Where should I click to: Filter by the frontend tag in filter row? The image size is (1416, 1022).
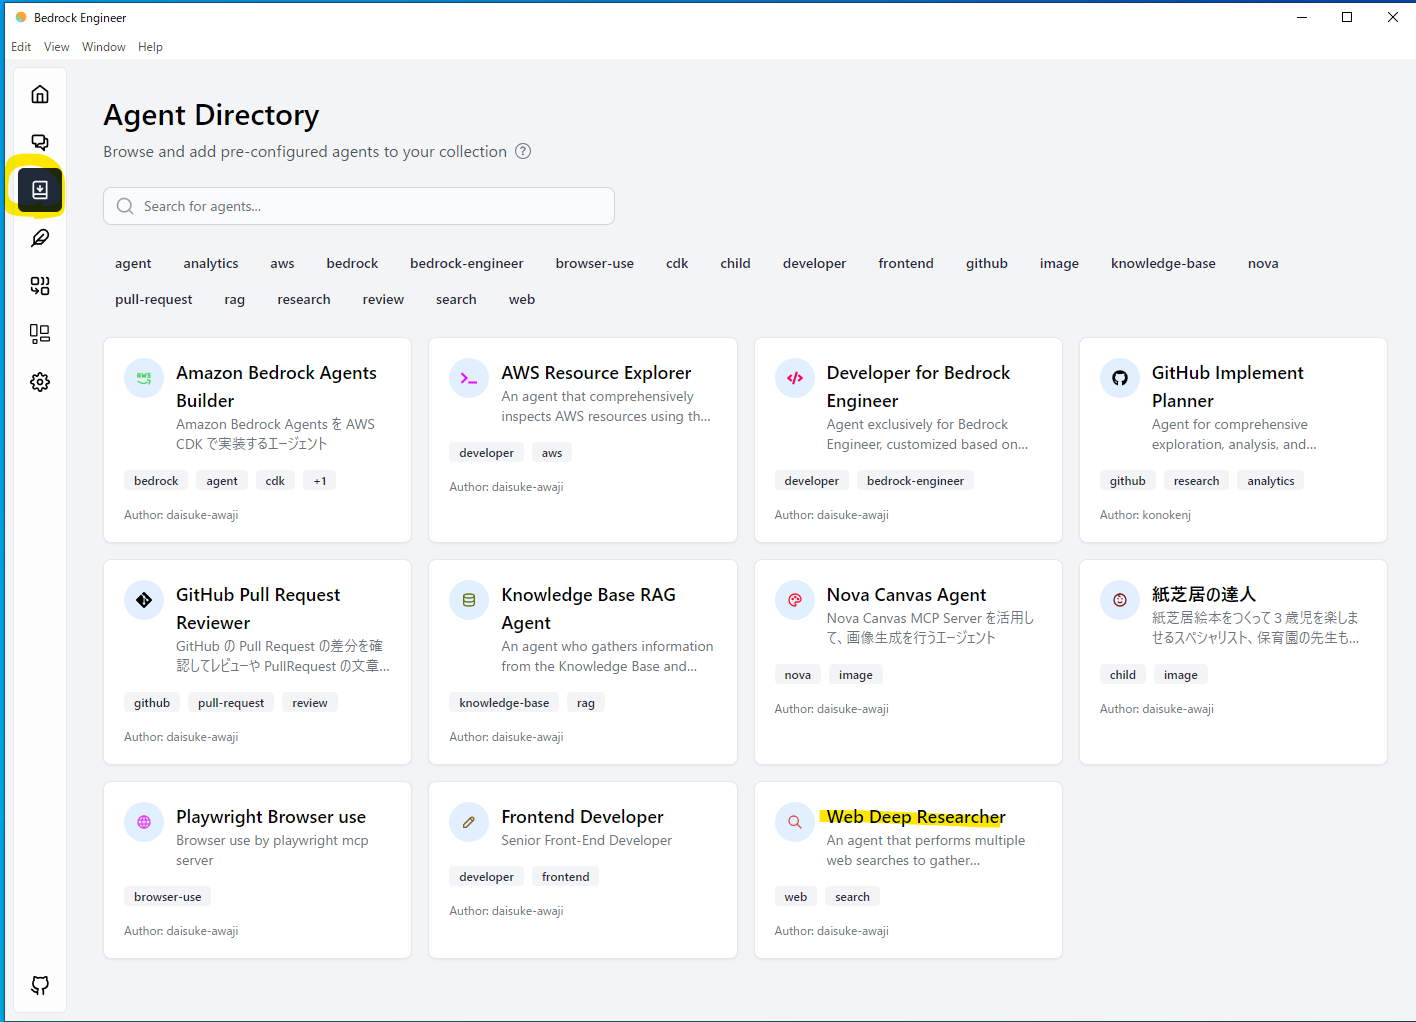(906, 264)
